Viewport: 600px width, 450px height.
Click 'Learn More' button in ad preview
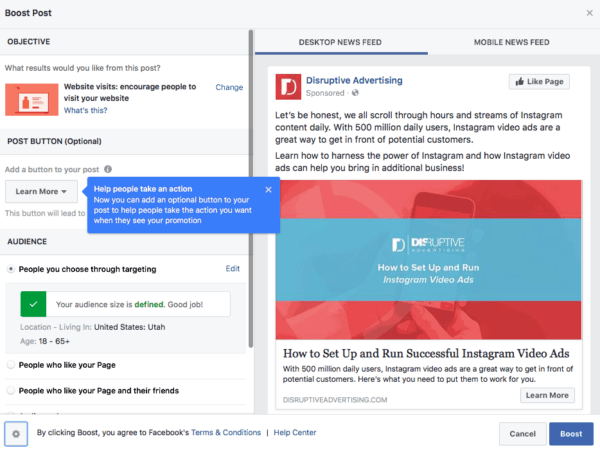click(547, 395)
